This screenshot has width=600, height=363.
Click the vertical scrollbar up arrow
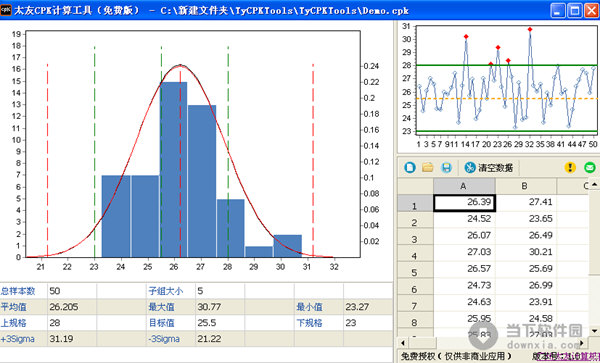tap(594, 185)
